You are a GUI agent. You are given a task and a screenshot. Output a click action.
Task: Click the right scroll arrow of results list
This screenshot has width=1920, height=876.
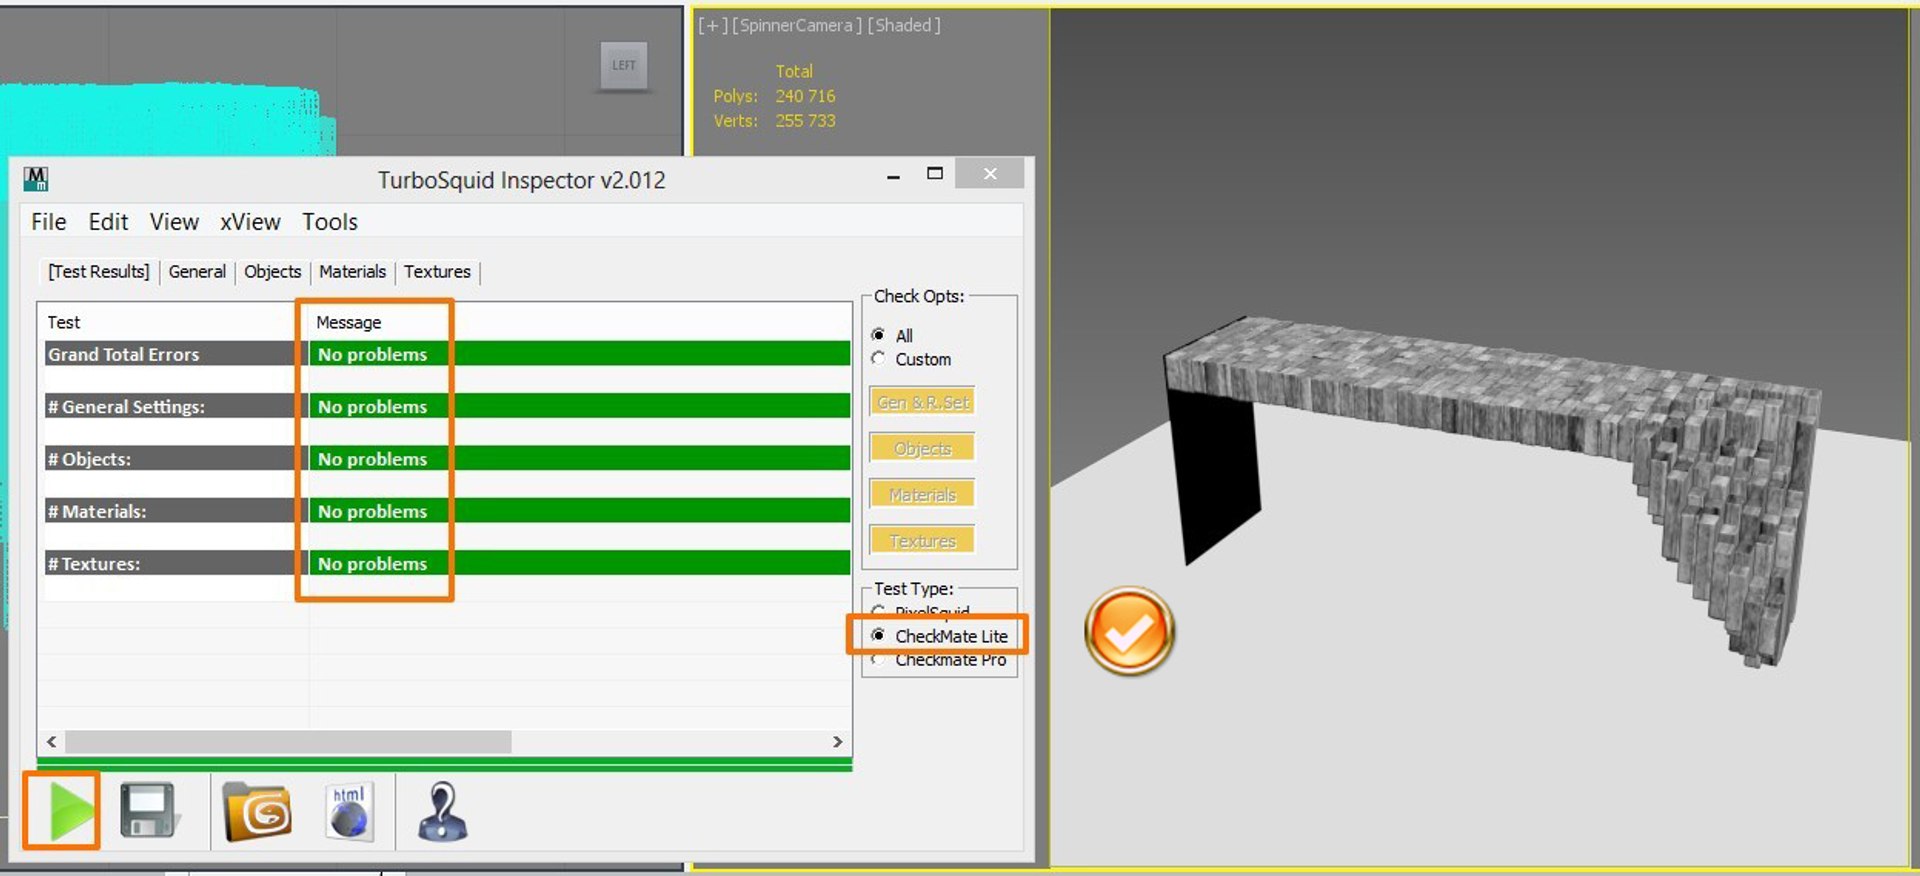[x=838, y=742]
